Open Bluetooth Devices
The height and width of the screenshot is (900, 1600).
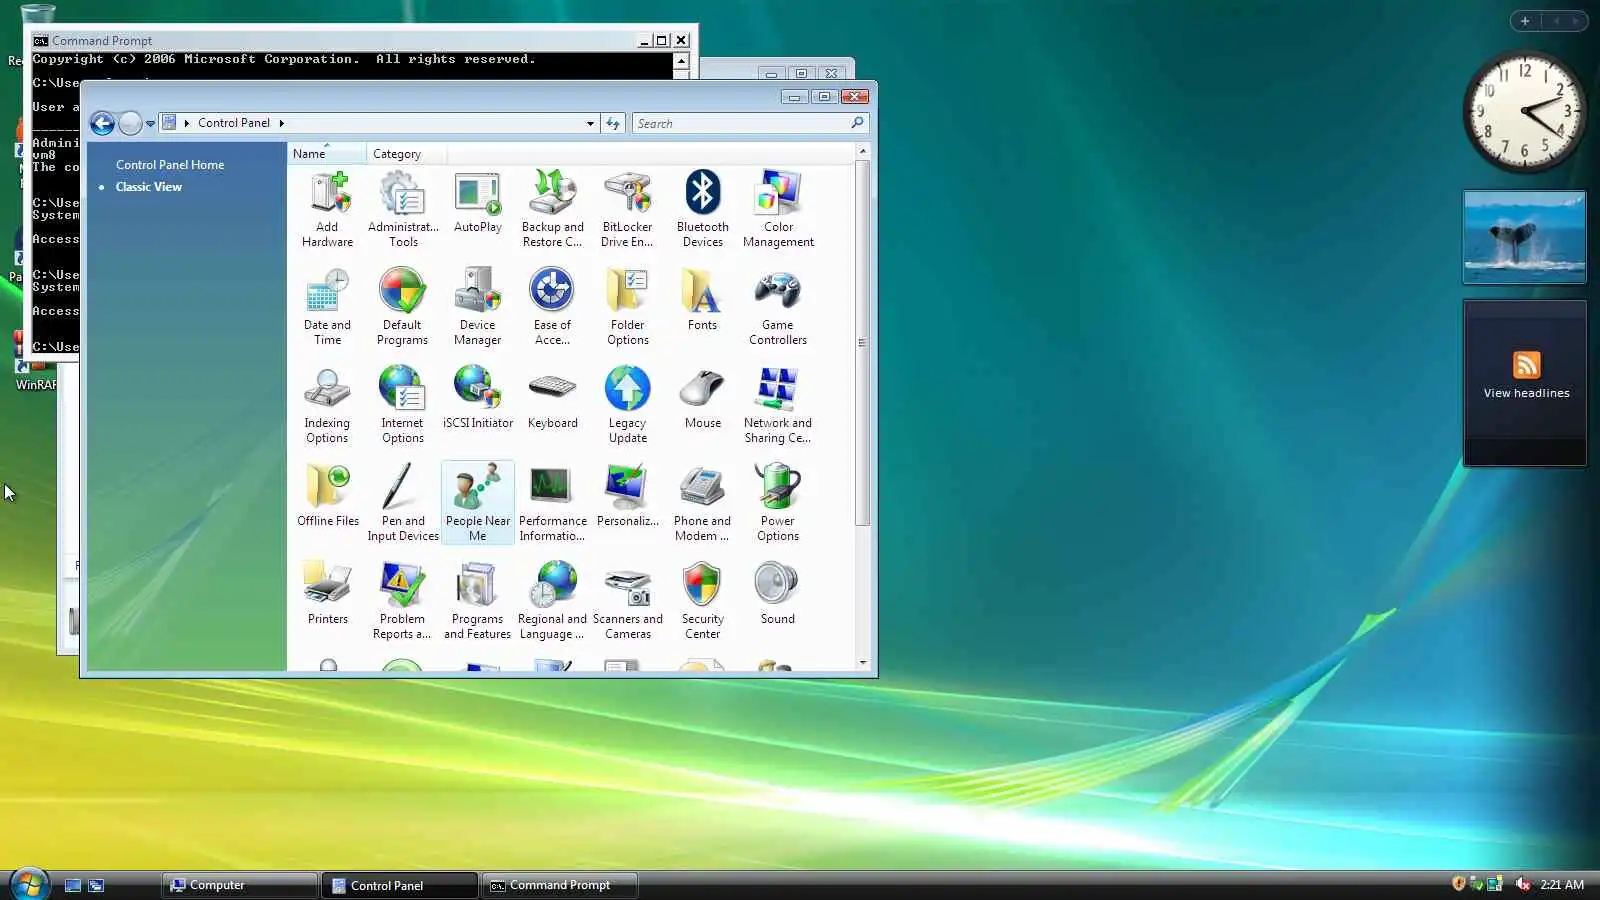point(703,209)
